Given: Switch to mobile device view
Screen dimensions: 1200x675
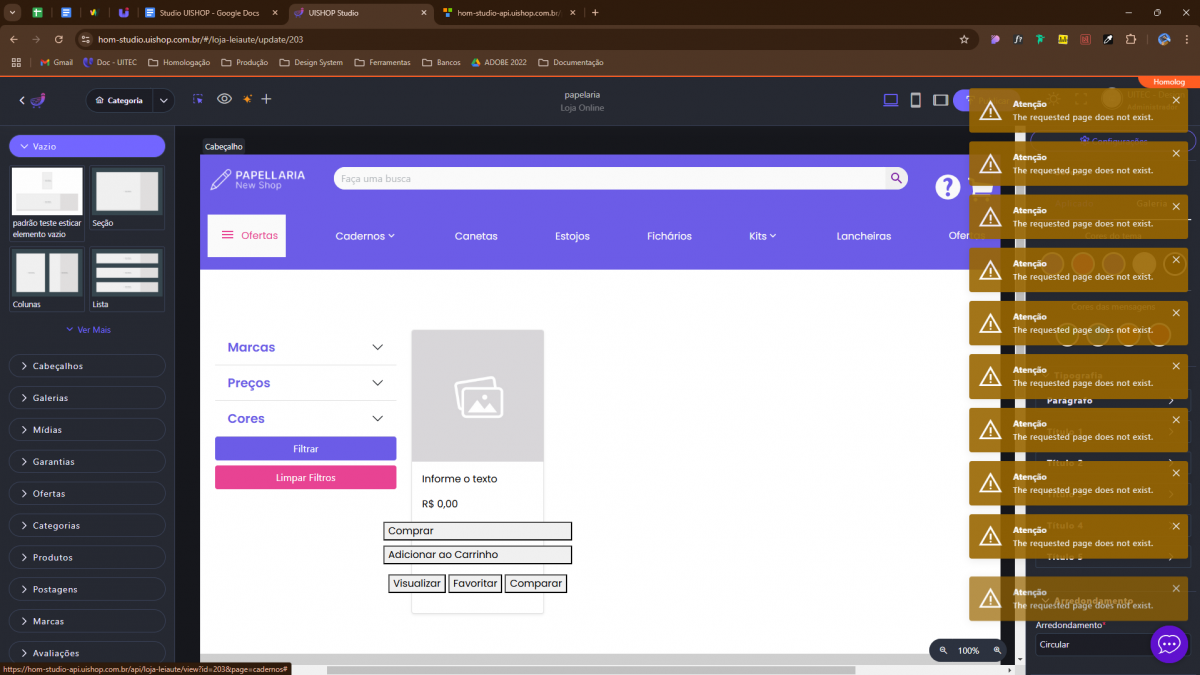Looking at the screenshot, I should [915, 100].
